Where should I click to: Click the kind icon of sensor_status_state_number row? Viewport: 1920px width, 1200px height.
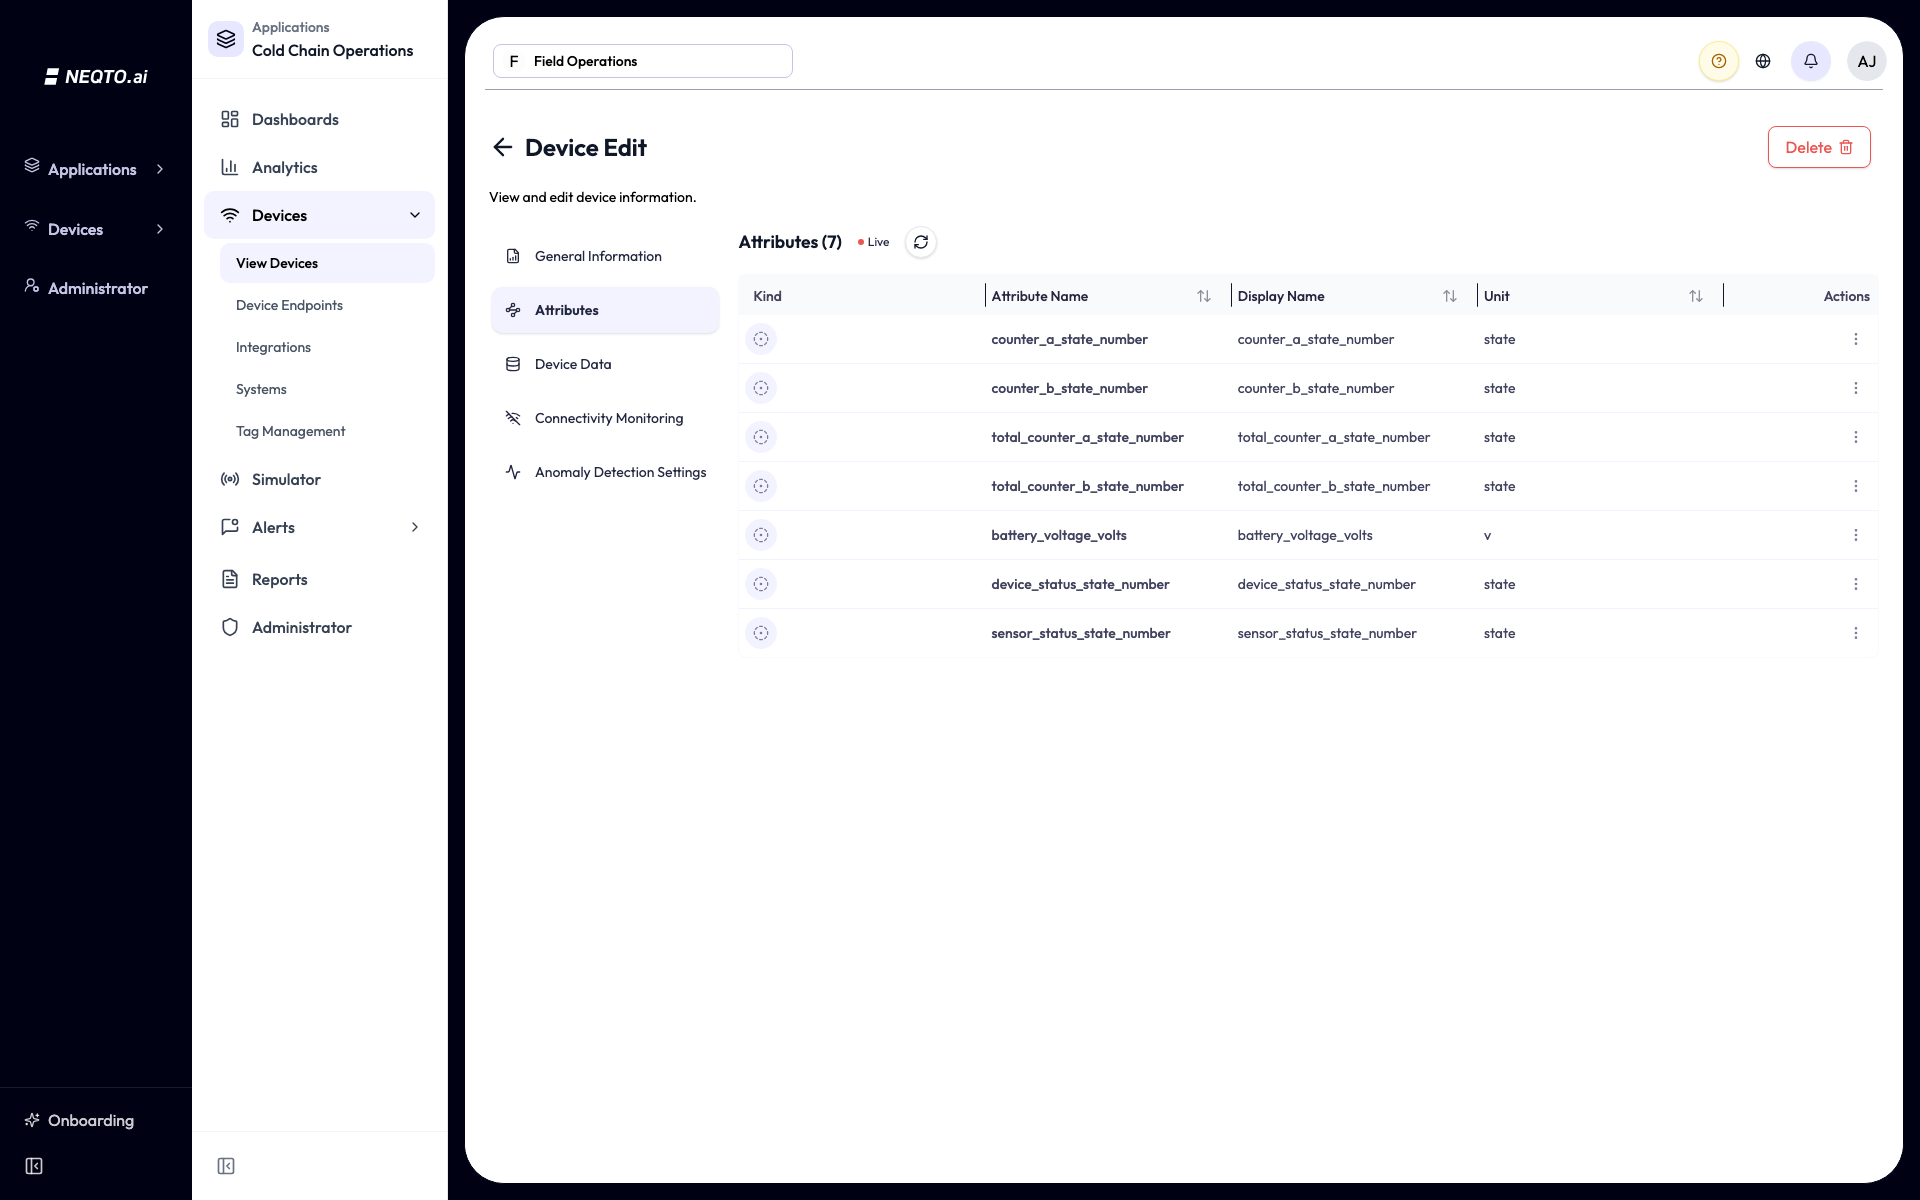click(x=761, y=633)
